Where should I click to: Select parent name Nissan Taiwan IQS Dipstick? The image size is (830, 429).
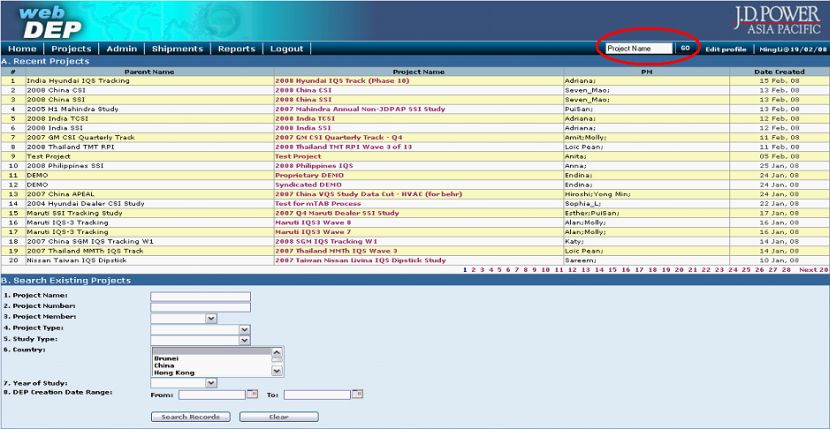77,261
